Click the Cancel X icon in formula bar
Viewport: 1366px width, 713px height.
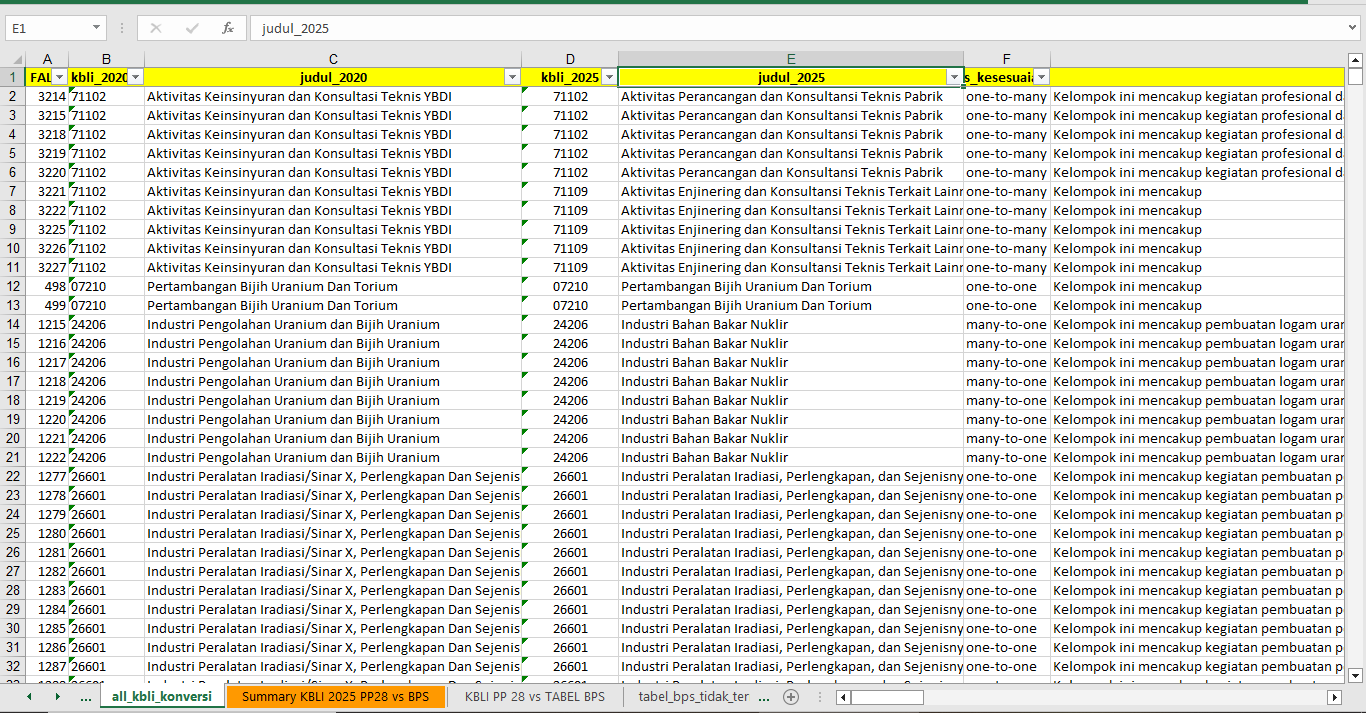click(x=156, y=28)
